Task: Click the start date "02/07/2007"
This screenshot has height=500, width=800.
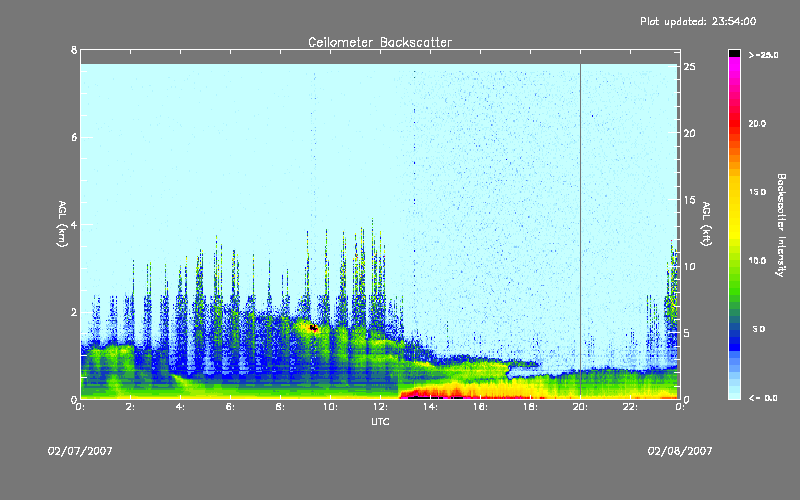Action: (x=80, y=451)
